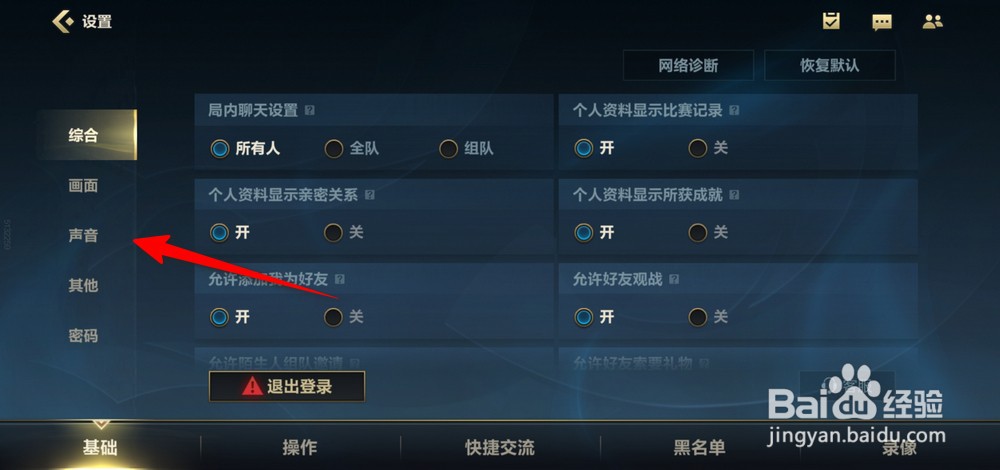Screen dimensions: 1000x470
Task: Open the 声音 settings category
Action: coord(83,235)
